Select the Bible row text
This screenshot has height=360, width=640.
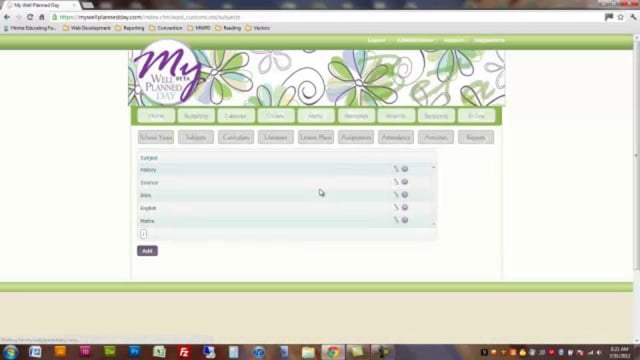146,196
